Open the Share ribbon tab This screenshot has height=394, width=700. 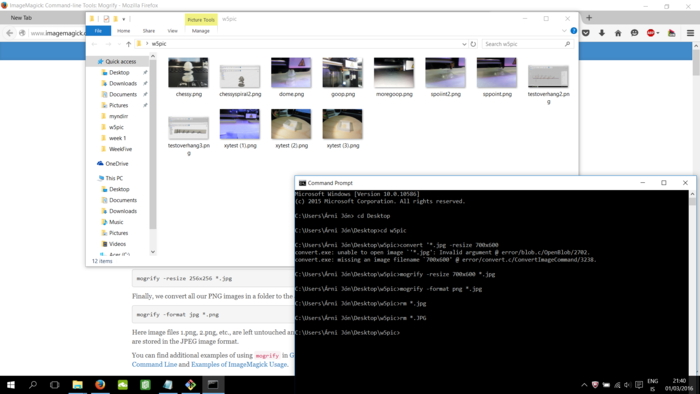pos(149,31)
